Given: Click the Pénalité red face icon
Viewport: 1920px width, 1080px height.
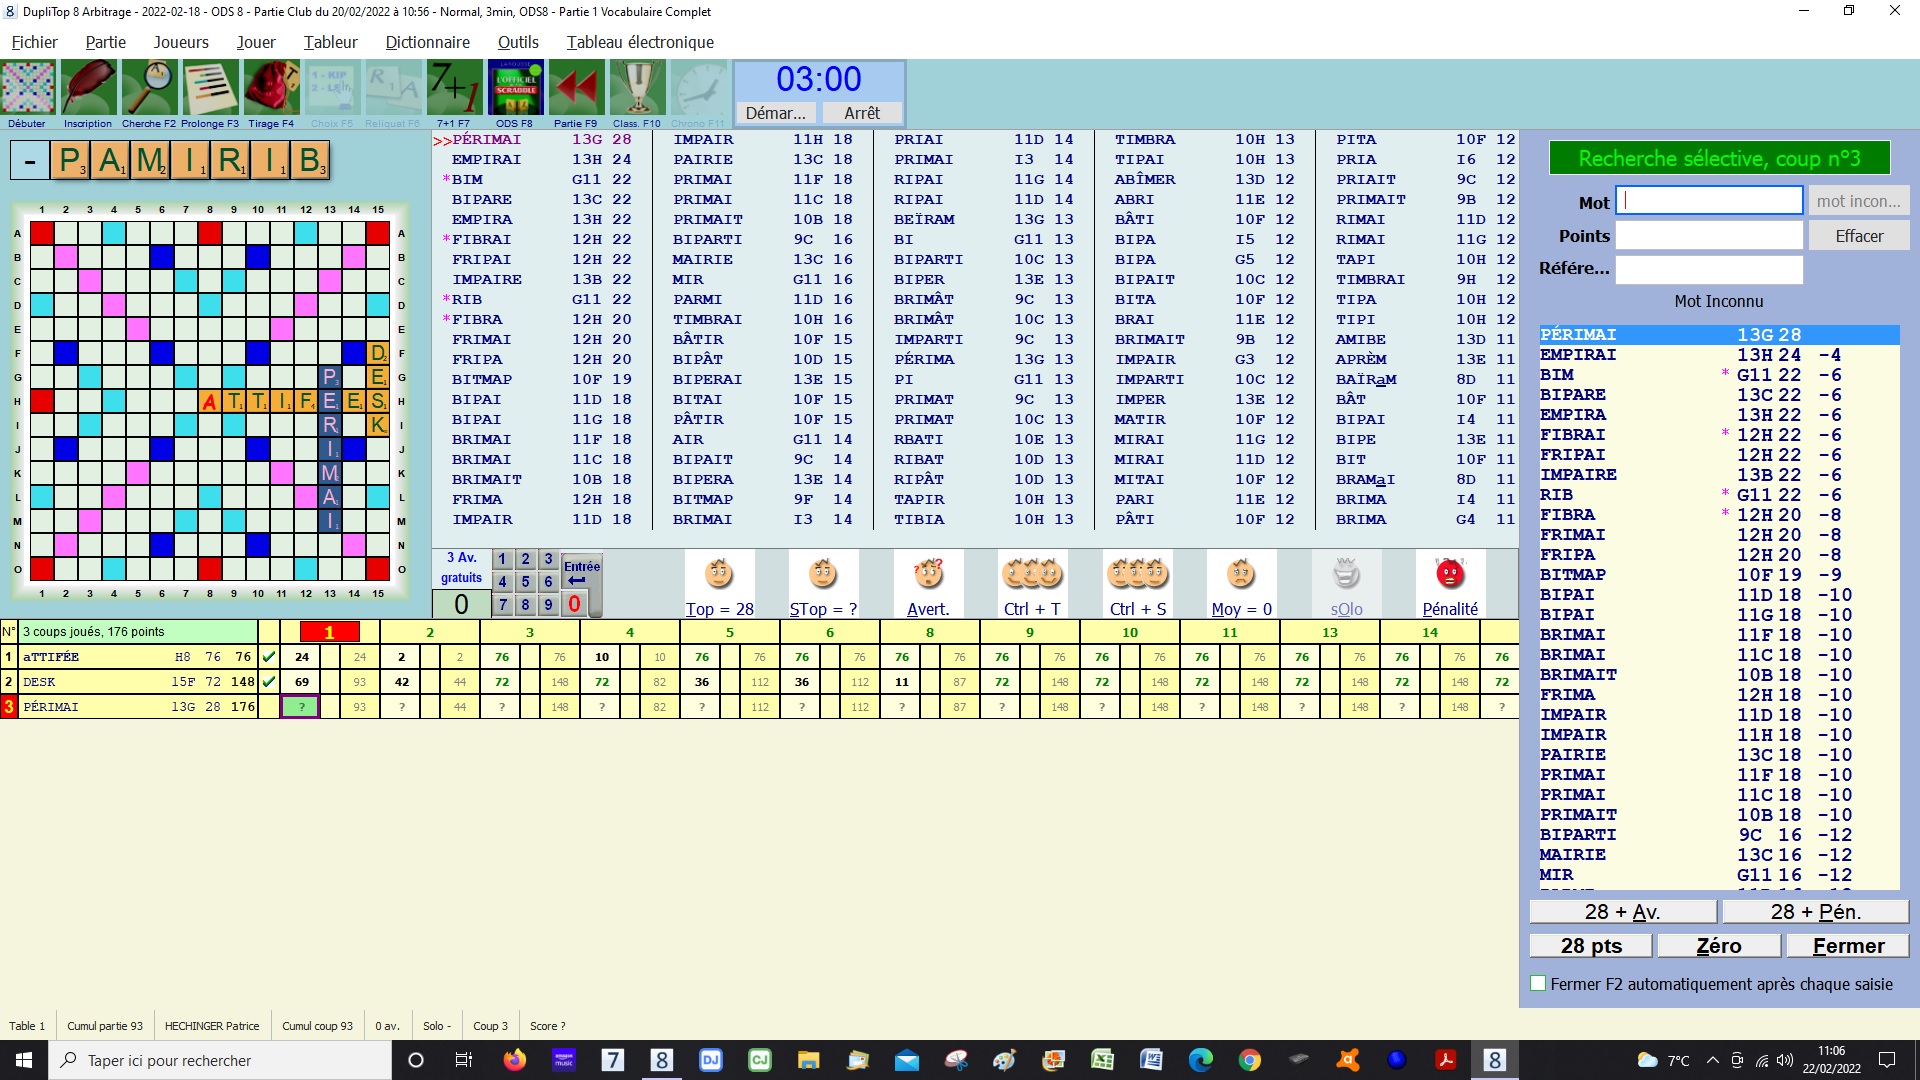Looking at the screenshot, I should [1450, 576].
